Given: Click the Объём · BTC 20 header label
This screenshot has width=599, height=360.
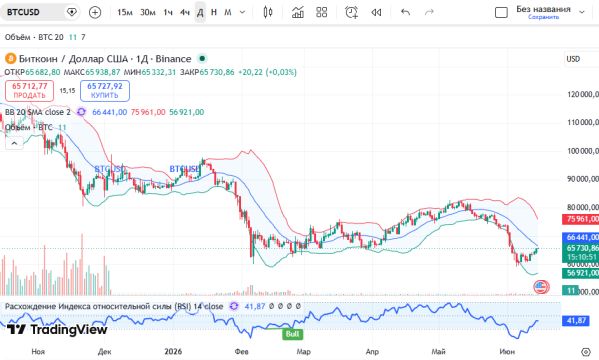Looking at the screenshot, I should click(34, 37).
